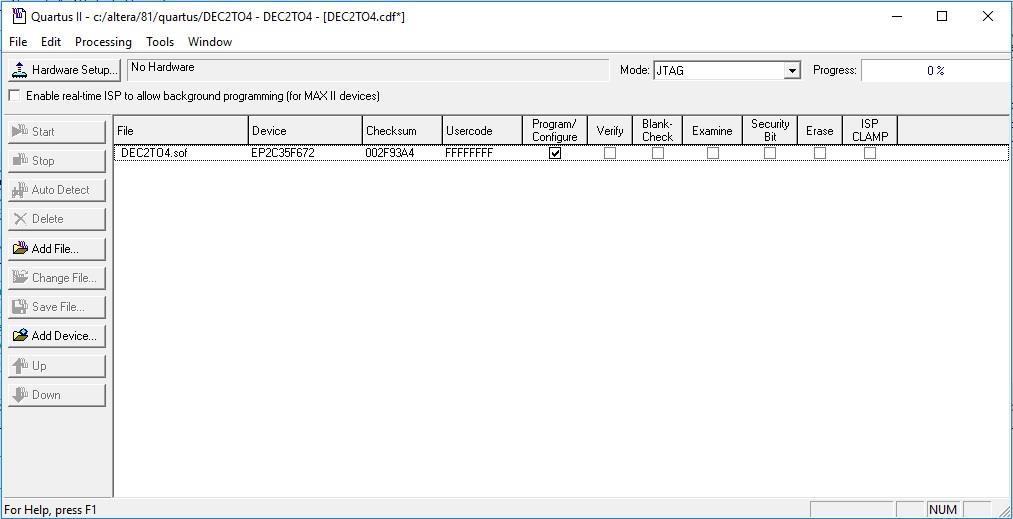The width and height of the screenshot is (1013, 519).
Task: Move the device Up in the list
Action: point(56,365)
